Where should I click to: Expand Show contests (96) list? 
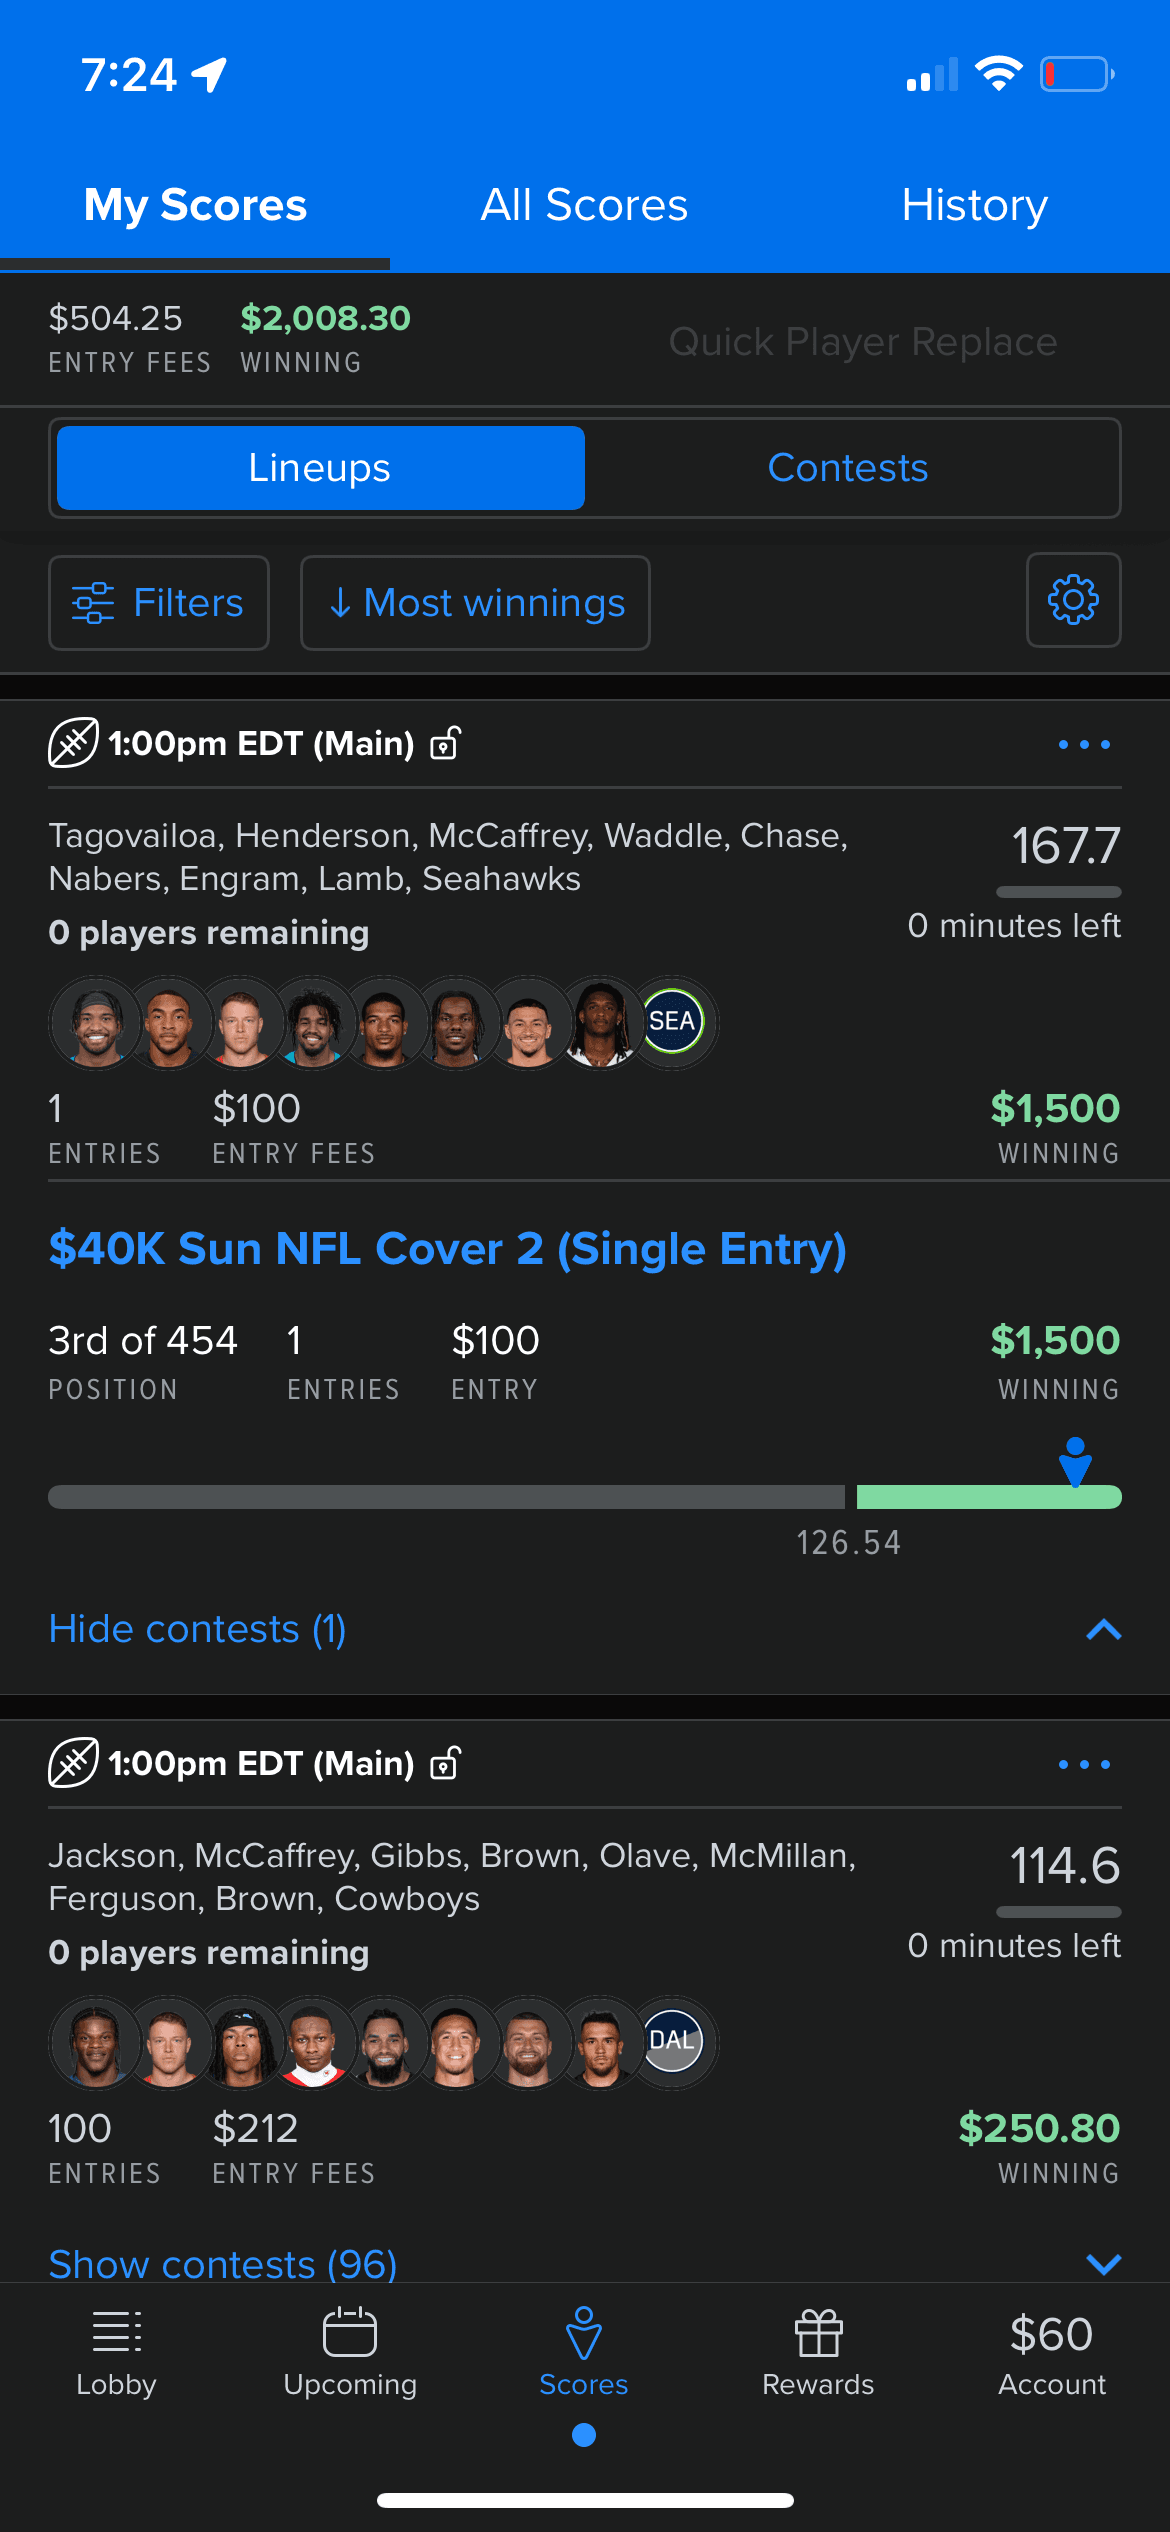222,2263
